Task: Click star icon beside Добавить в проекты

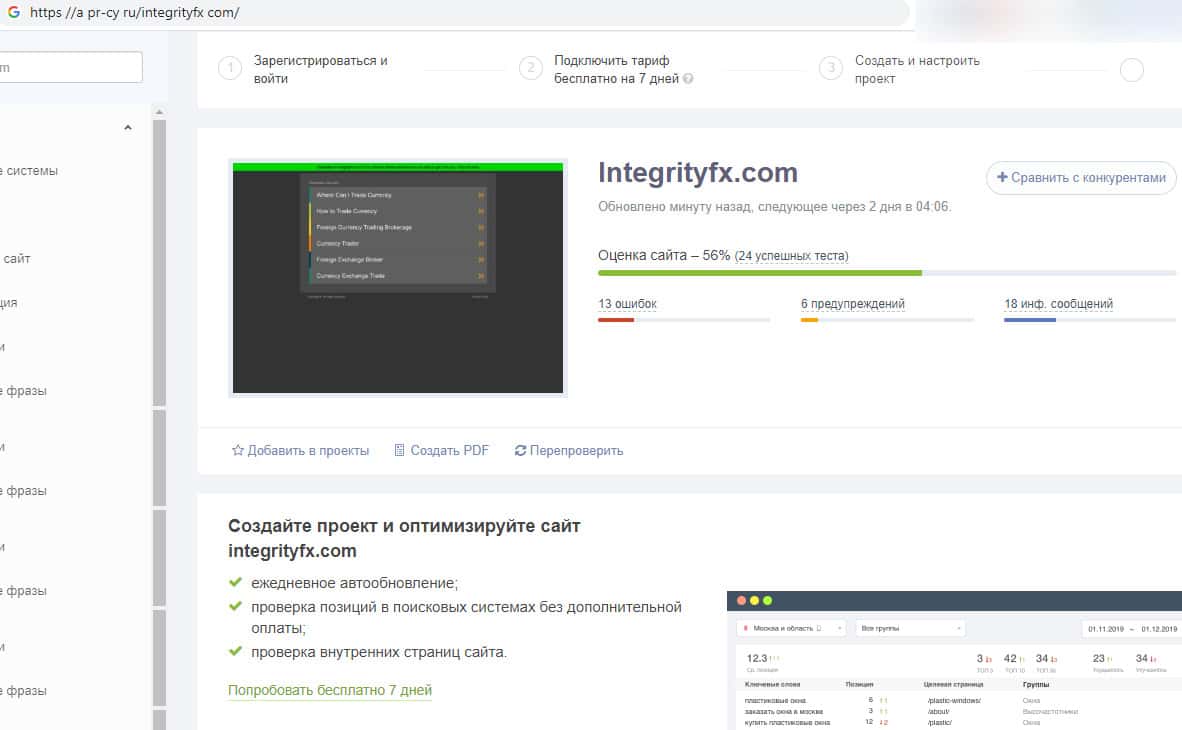Action: pos(237,450)
